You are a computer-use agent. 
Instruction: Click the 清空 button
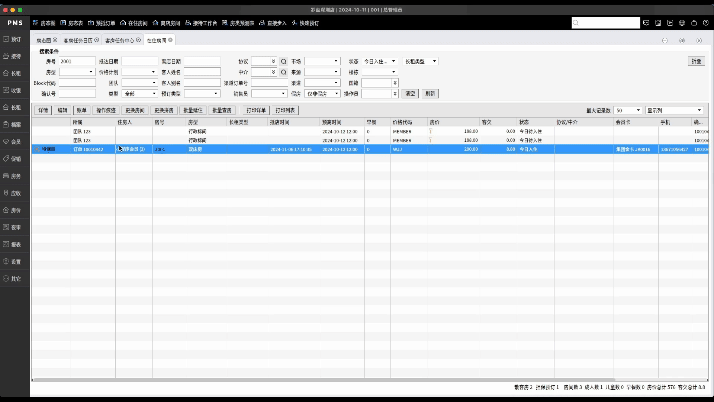[x=410, y=93]
